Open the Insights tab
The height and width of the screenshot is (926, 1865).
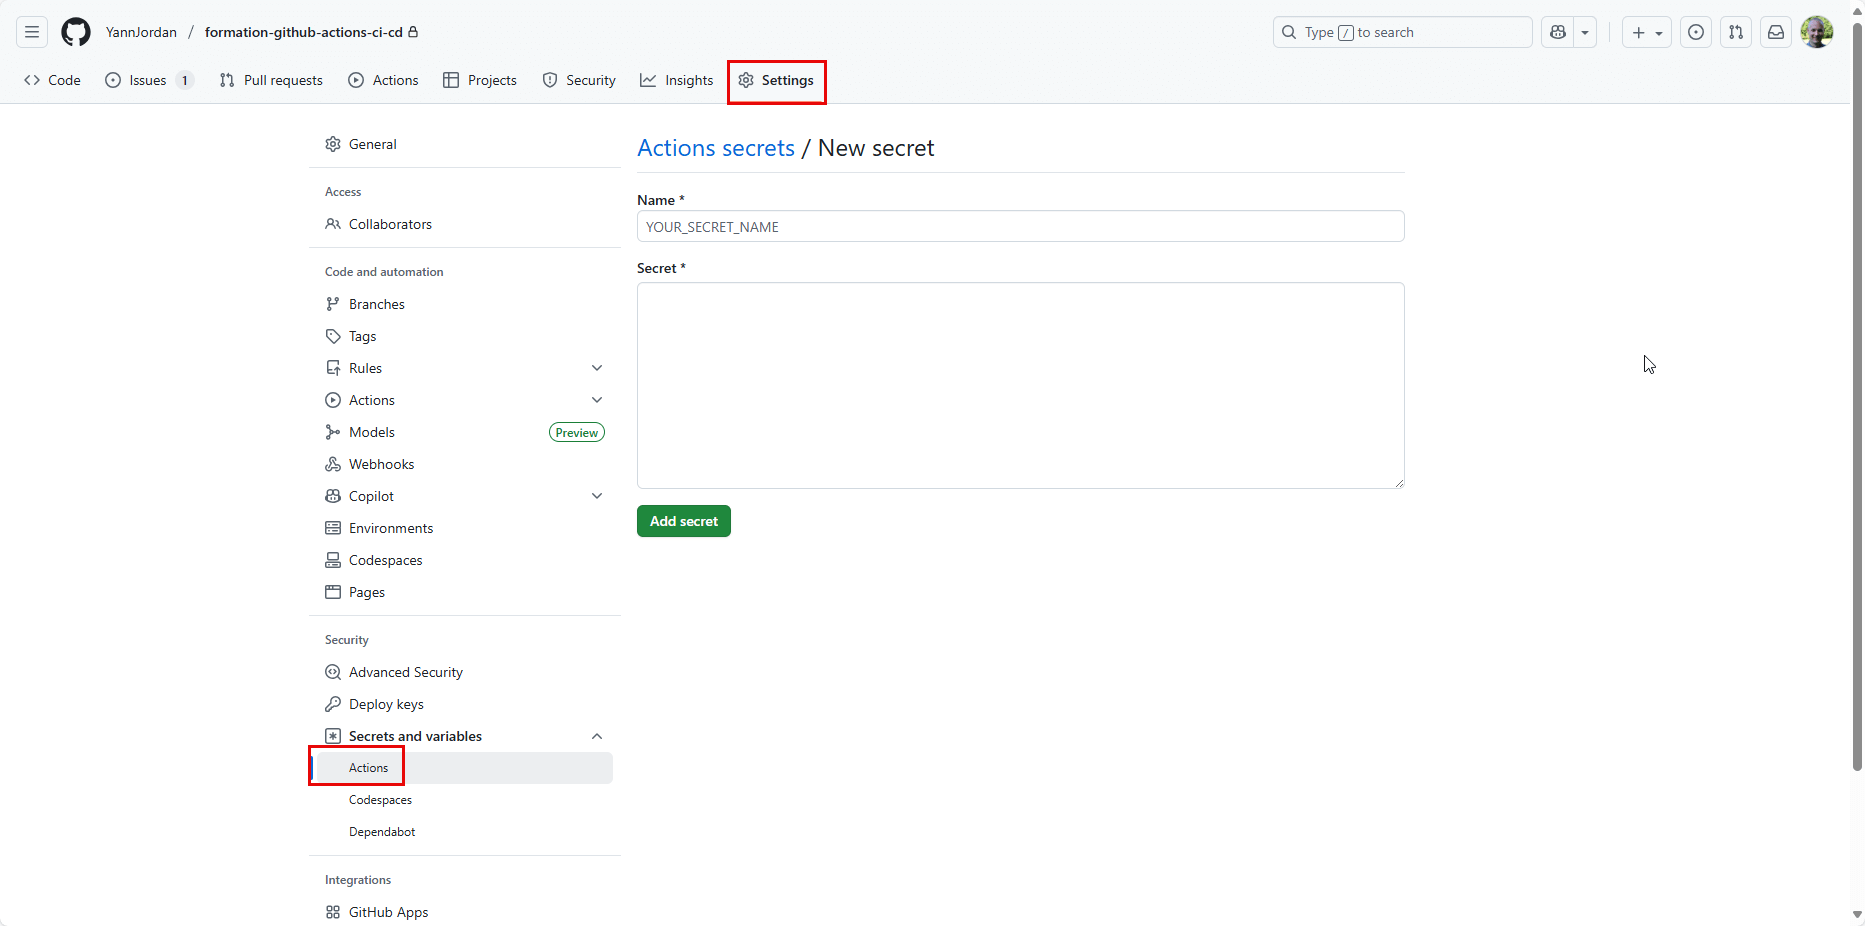676,80
